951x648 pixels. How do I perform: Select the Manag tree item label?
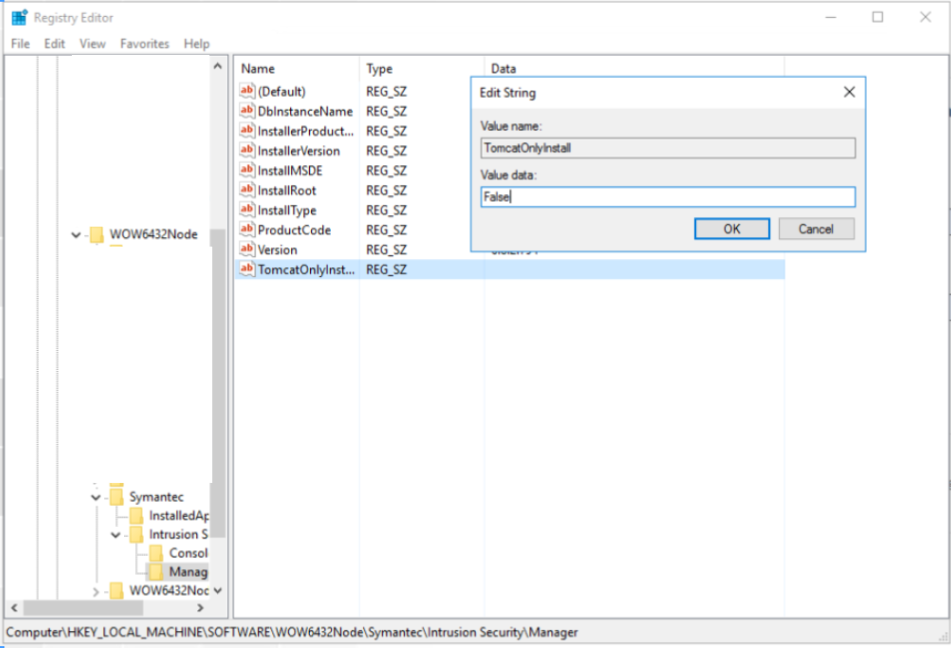pyautogui.click(x=188, y=572)
